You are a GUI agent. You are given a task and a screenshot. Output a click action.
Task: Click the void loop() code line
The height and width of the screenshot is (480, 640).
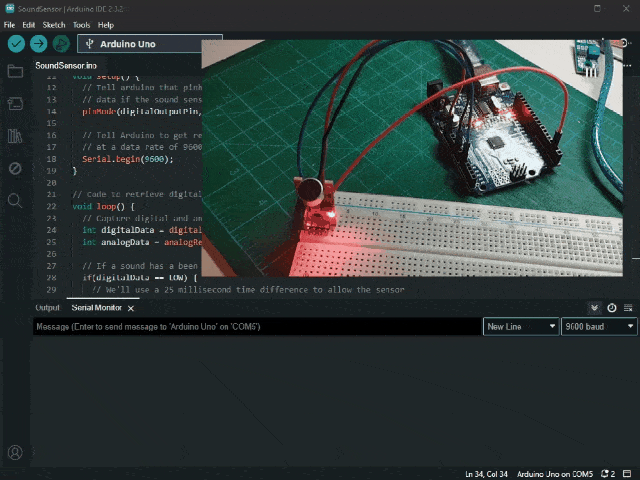pos(103,206)
